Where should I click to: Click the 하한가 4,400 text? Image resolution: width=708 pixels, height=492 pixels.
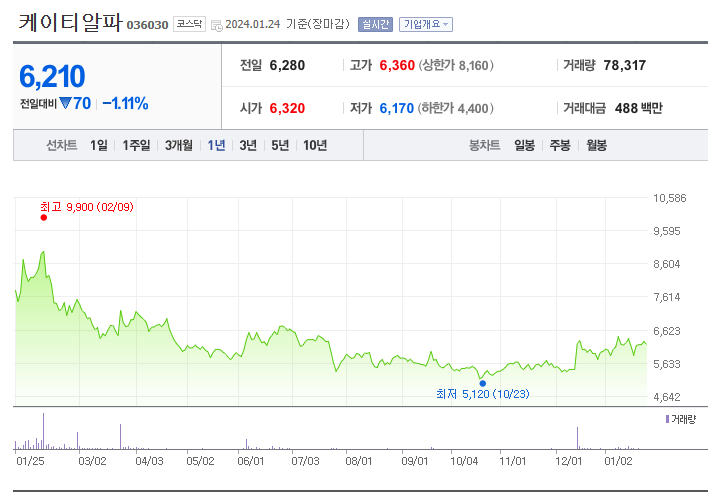coord(456,108)
